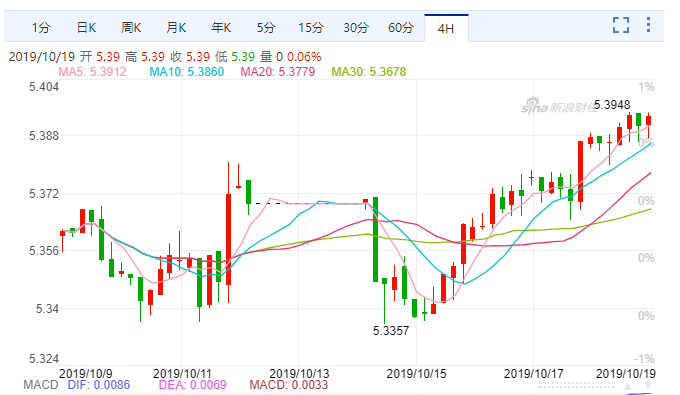Viewport: 680px width, 395px height.
Task: Click the MACD indicator label
Action: pyautogui.click(x=41, y=385)
